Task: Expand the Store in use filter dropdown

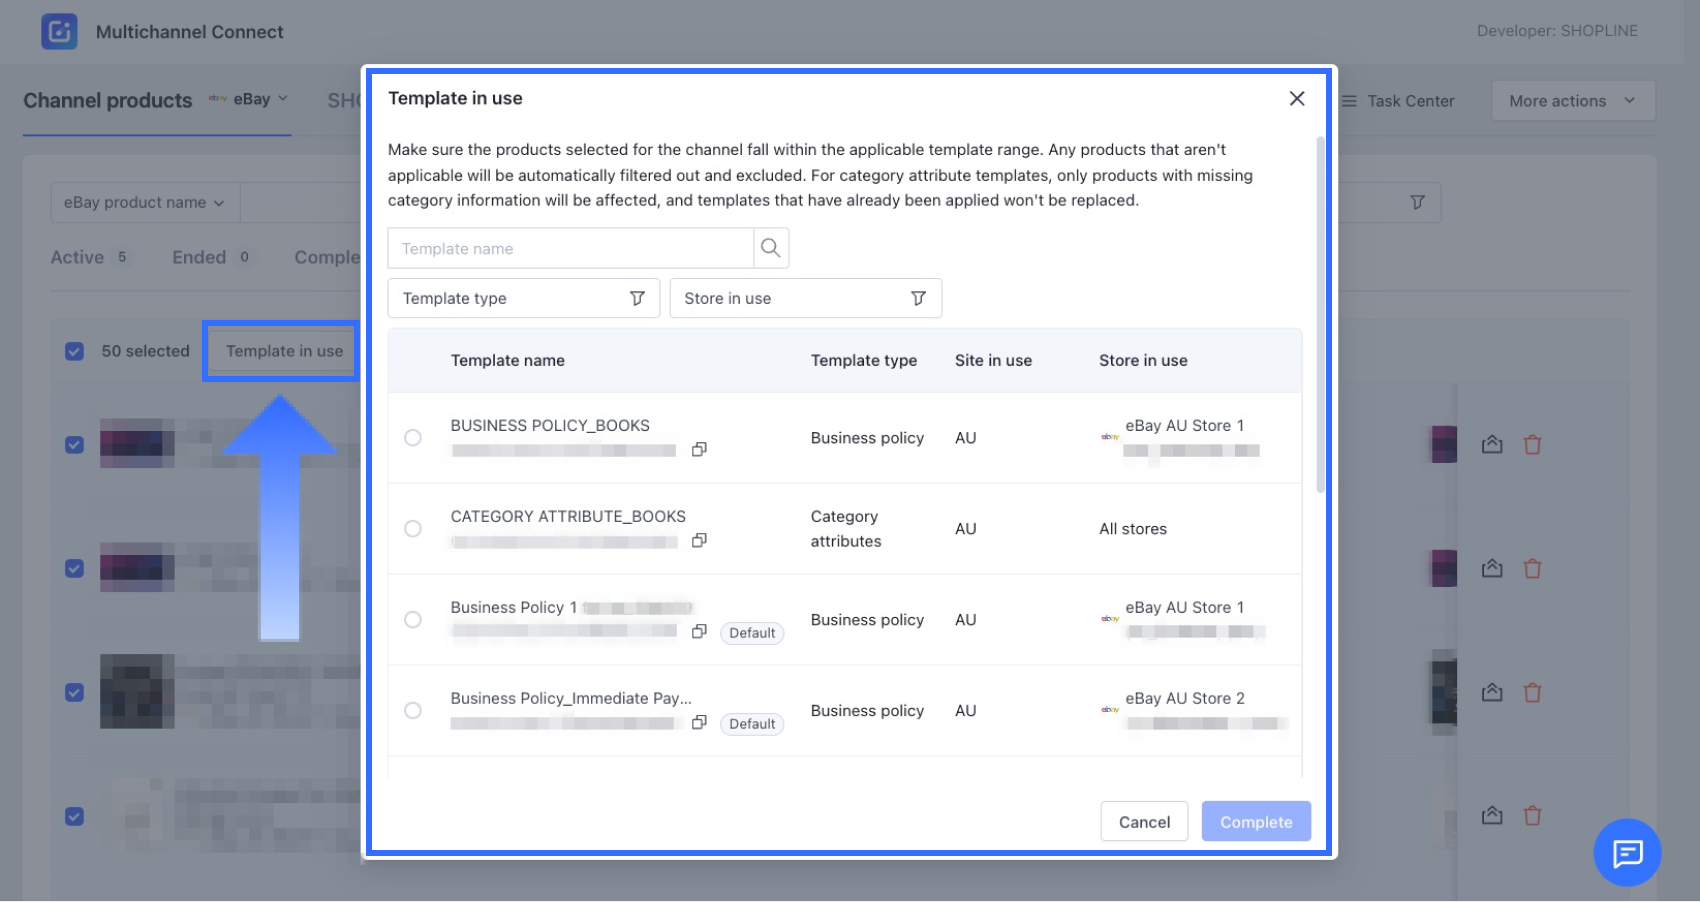Action: (805, 298)
